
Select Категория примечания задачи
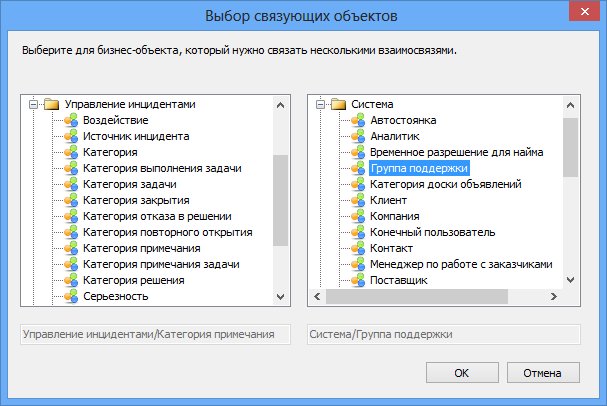161,264
